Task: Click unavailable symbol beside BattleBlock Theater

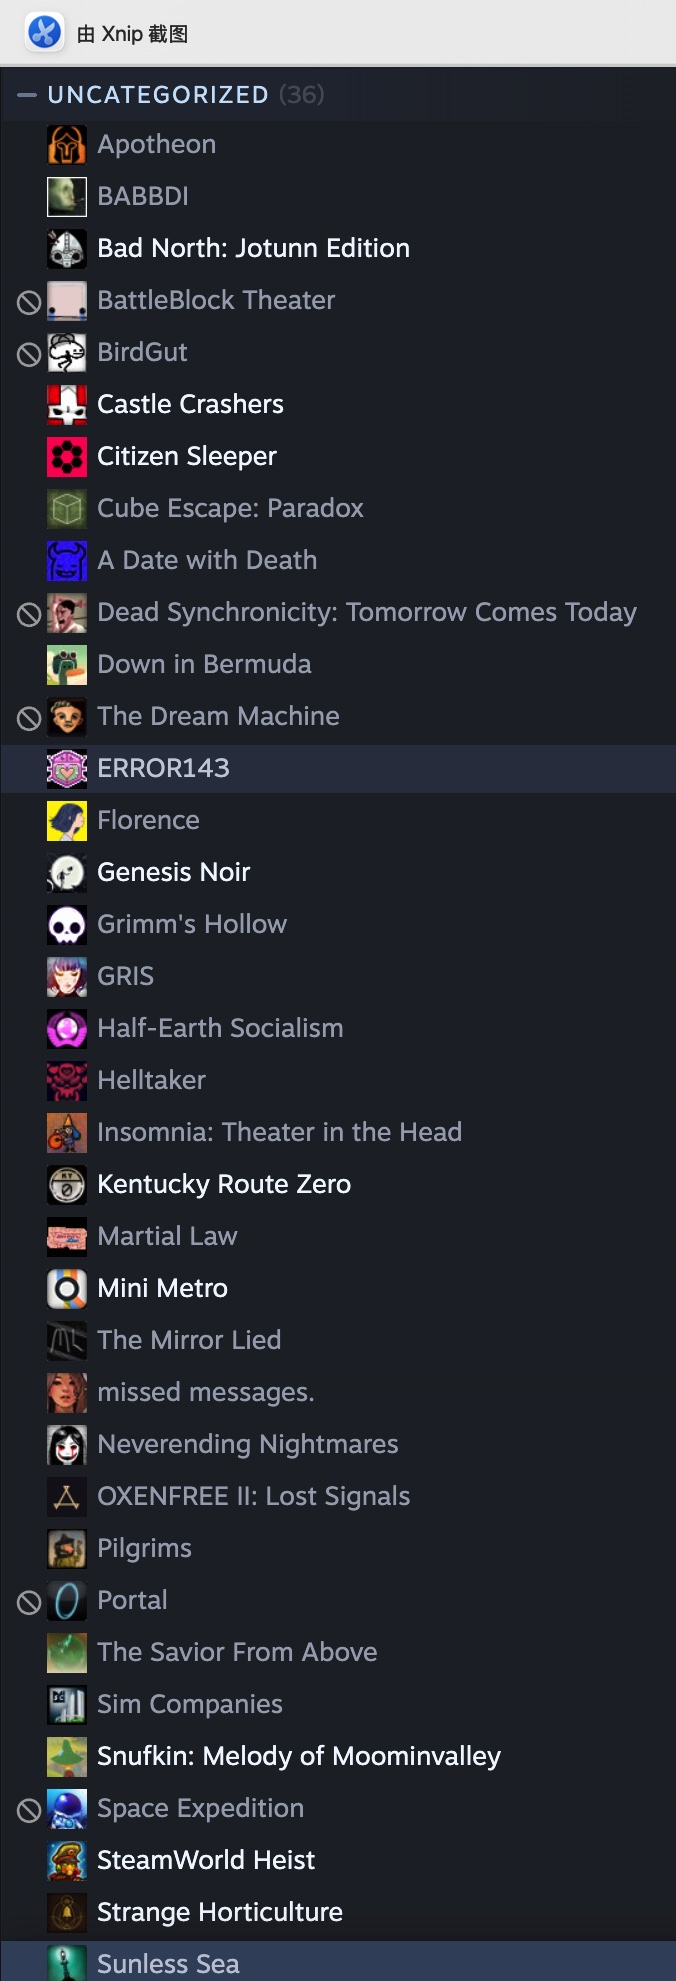Action: [x=29, y=301]
